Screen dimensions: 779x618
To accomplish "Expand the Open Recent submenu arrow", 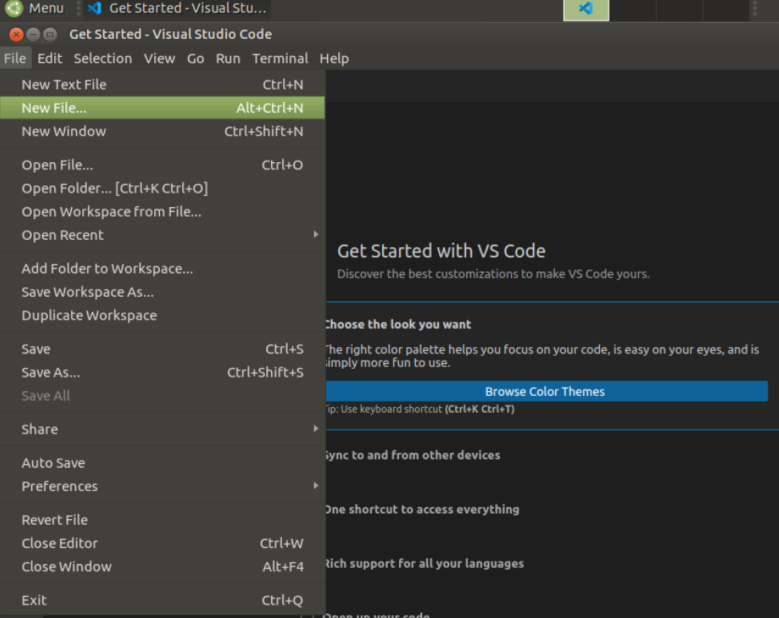I will point(315,235).
